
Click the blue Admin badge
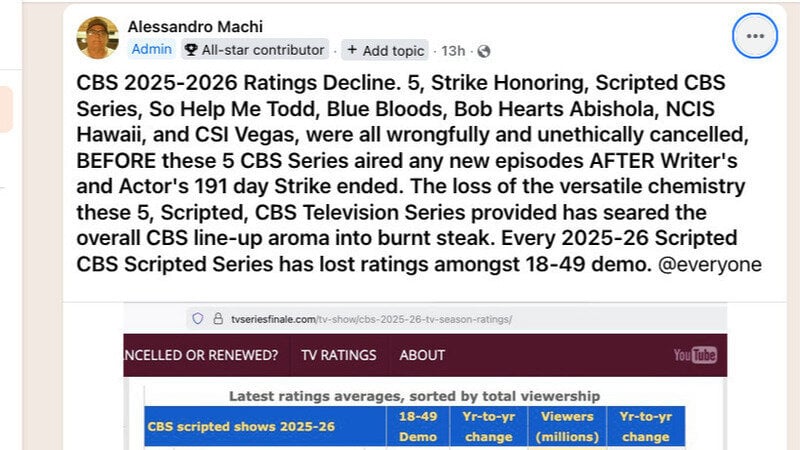pyautogui.click(x=151, y=50)
